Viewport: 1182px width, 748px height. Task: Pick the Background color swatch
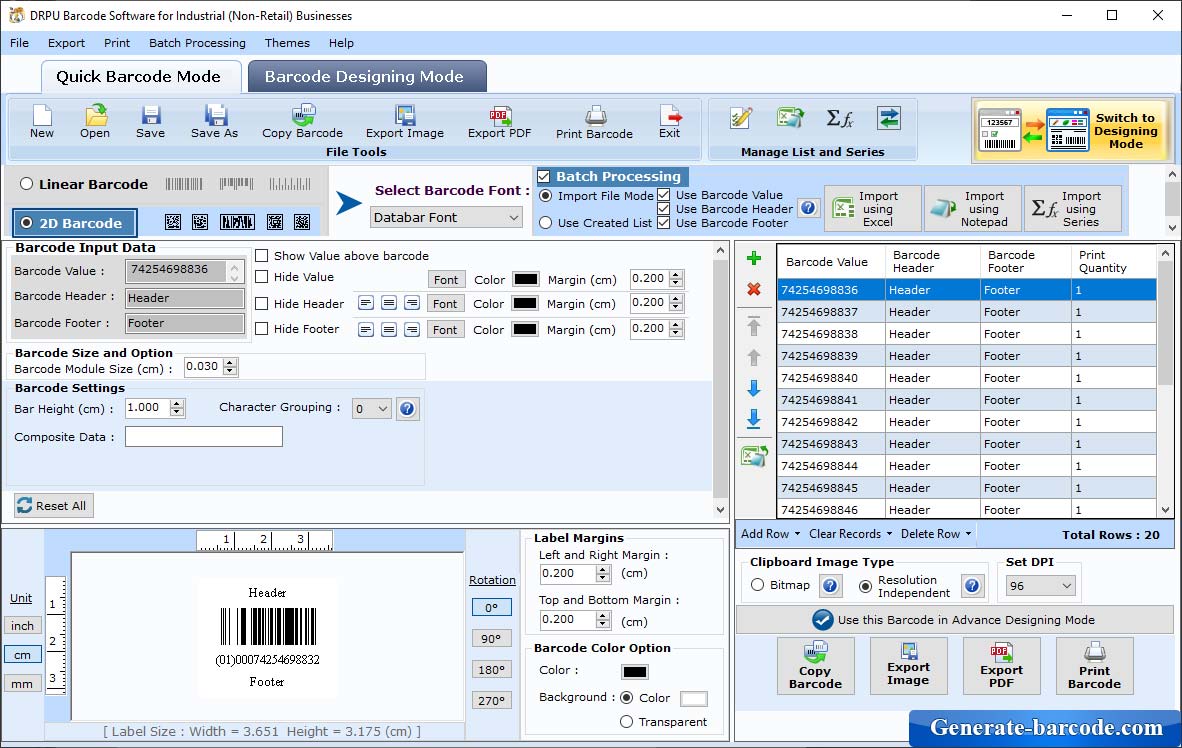(694, 699)
